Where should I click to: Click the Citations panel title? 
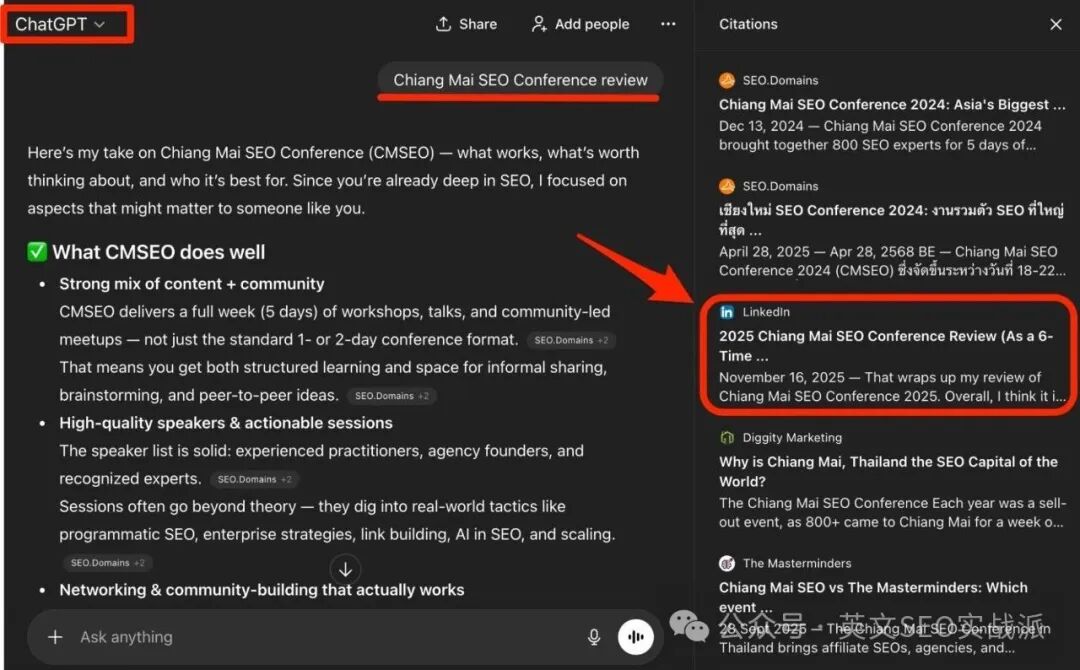[x=748, y=24]
